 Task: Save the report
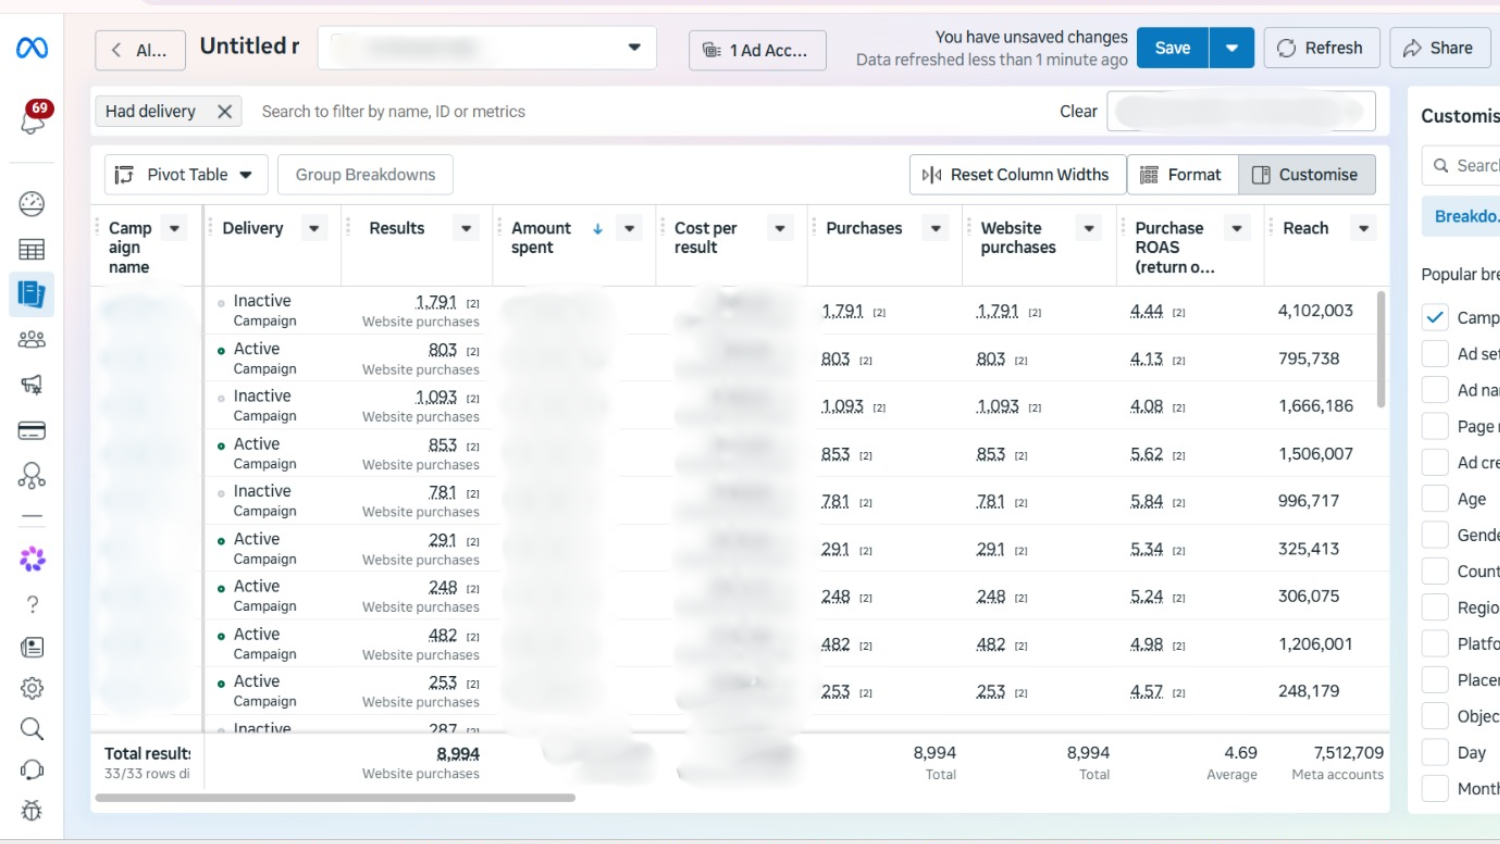[1172, 48]
